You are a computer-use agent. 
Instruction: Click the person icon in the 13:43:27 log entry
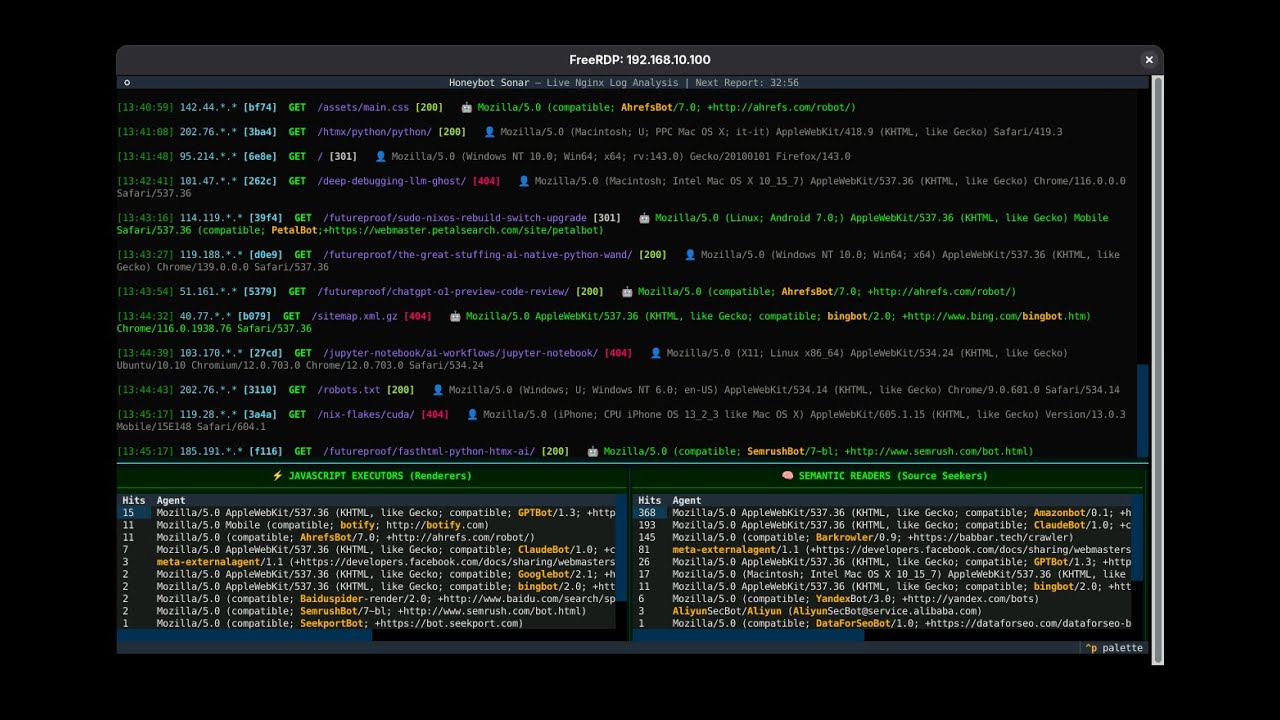690,255
